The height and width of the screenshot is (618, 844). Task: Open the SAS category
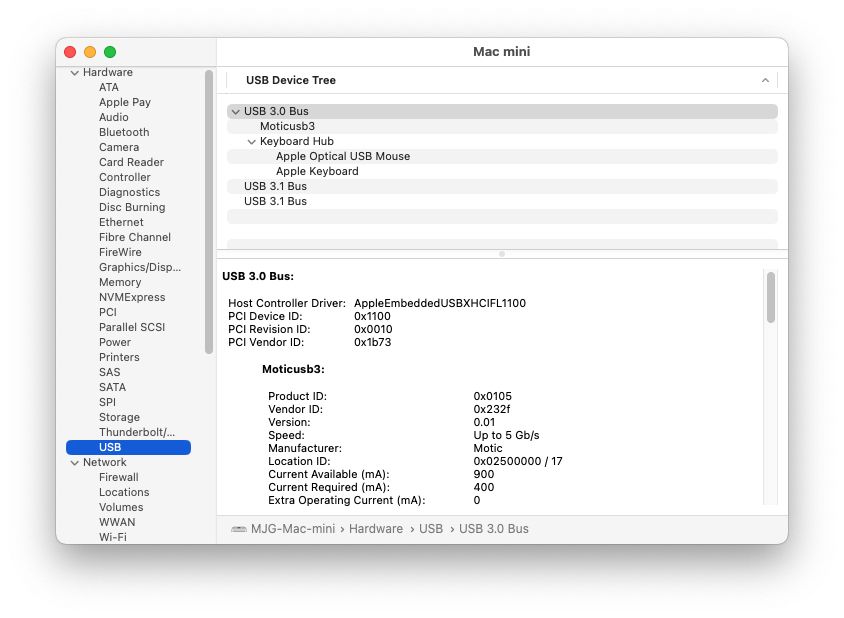tap(110, 373)
